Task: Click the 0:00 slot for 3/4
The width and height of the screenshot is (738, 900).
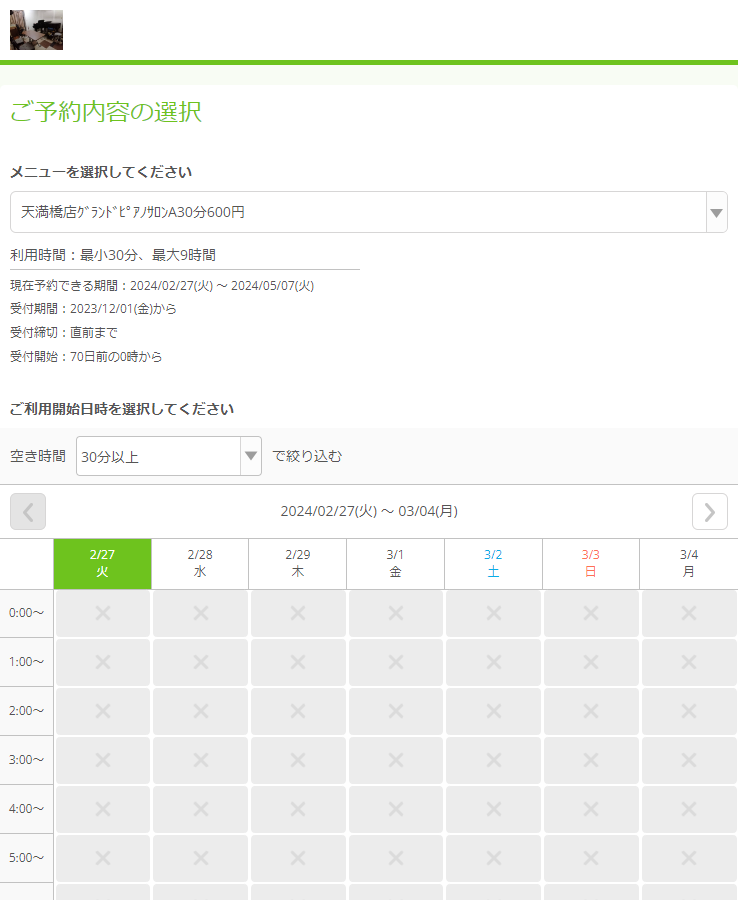Action: (689, 613)
